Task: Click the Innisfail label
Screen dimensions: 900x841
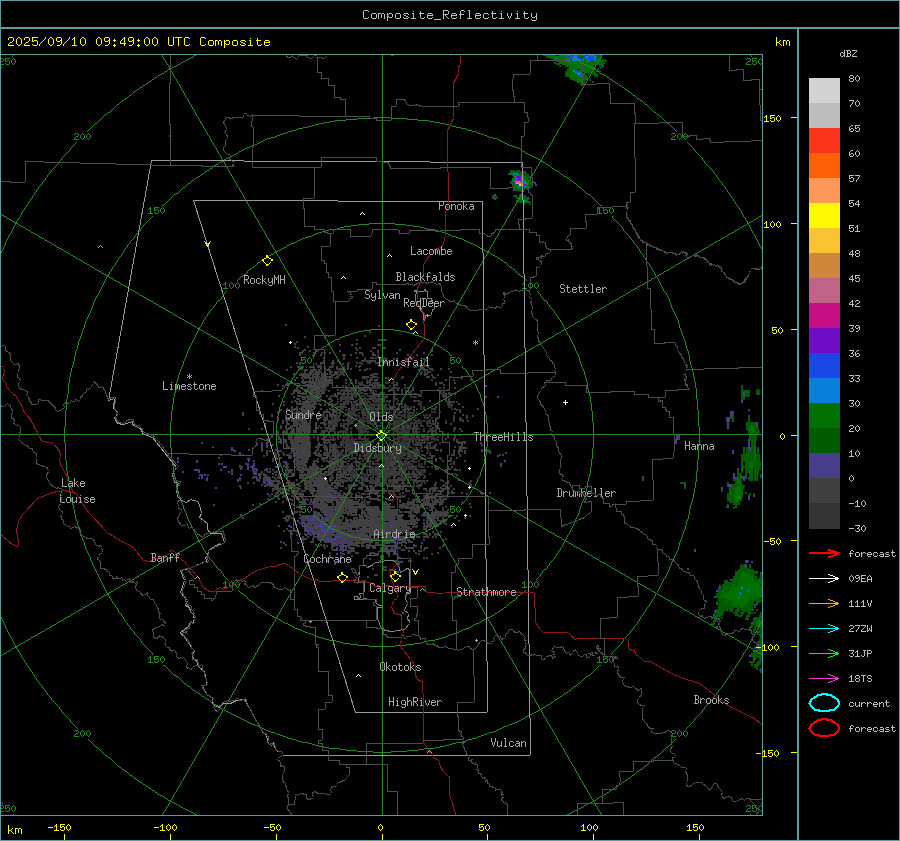Action: point(404,362)
